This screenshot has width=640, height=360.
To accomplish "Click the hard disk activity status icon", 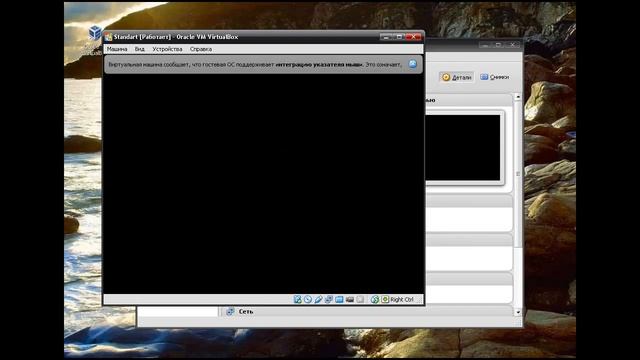I will tap(298, 299).
